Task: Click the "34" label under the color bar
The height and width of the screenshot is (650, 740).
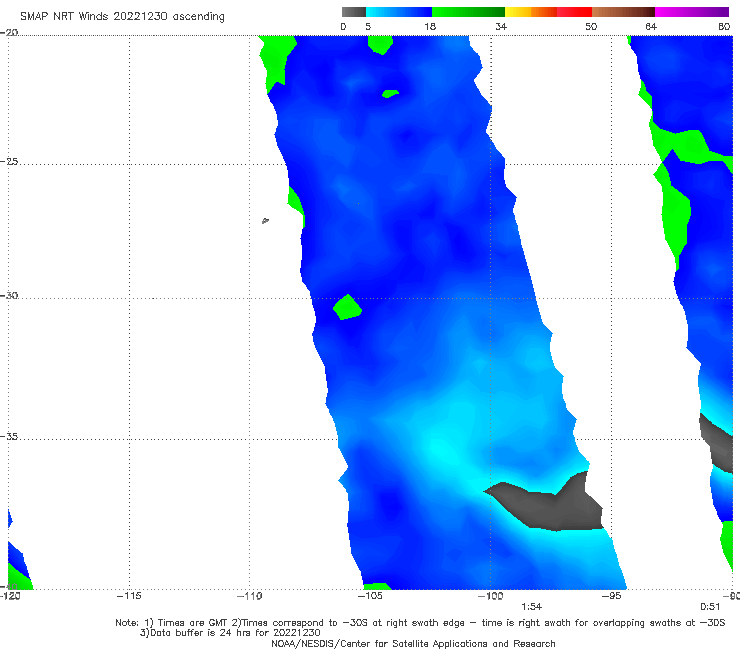Action: click(x=501, y=27)
